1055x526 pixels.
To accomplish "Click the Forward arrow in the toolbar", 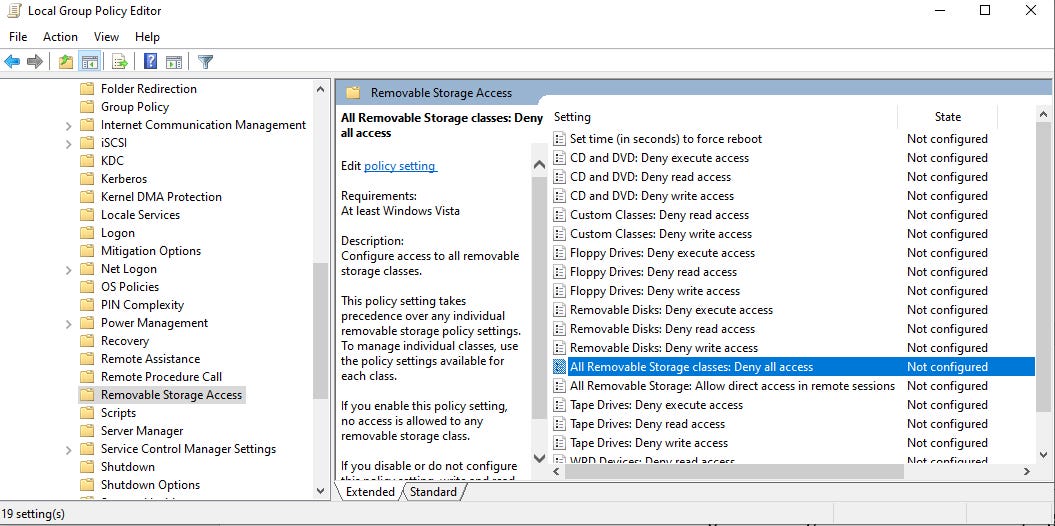I will [x=35, y=62].
